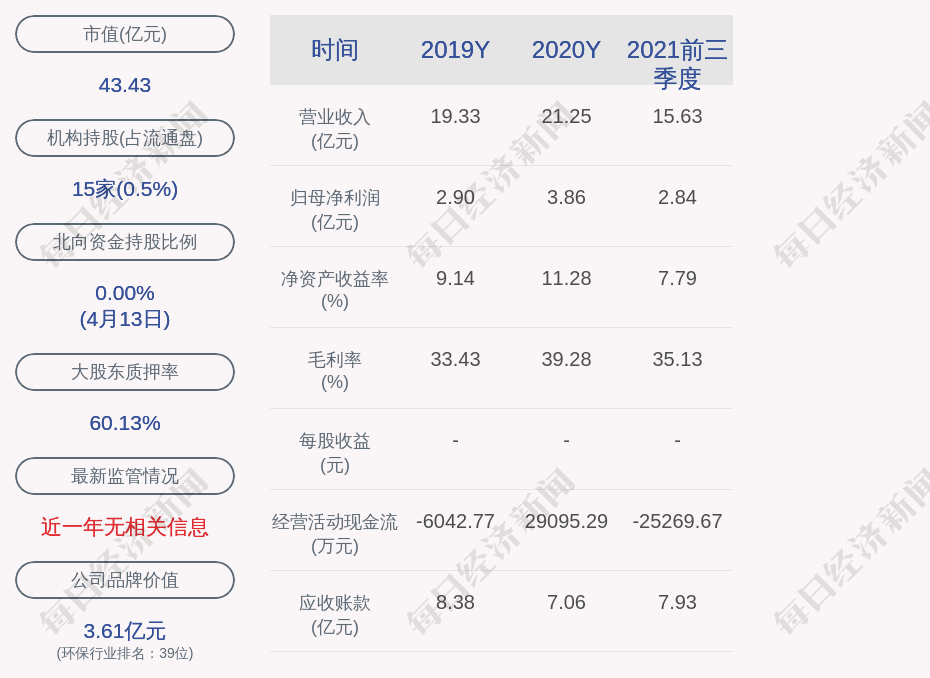Select the value 15家(0.5%)

tap(125, 189)
